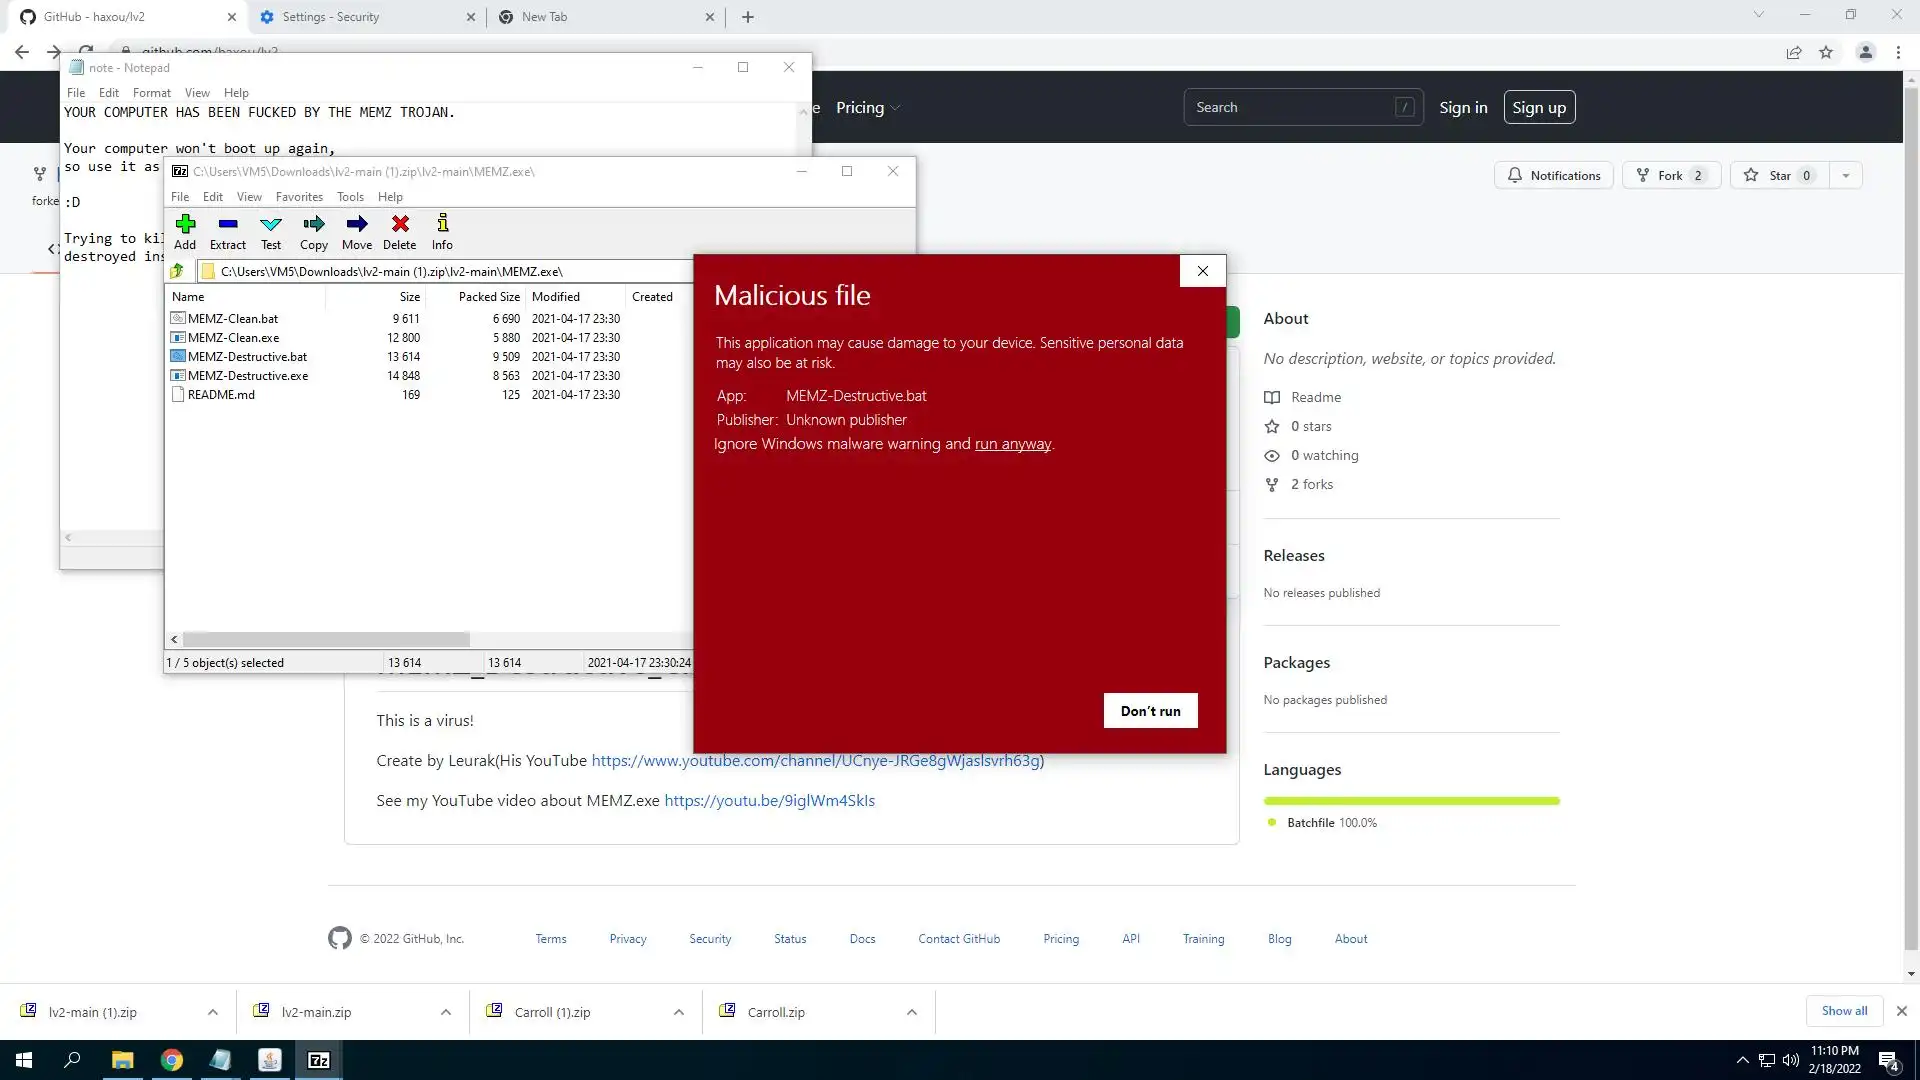This screenshot has width=1920, height=1080.
Task: Open the Pricing dropdown in the GitHub header
Action: click(867, 107)
